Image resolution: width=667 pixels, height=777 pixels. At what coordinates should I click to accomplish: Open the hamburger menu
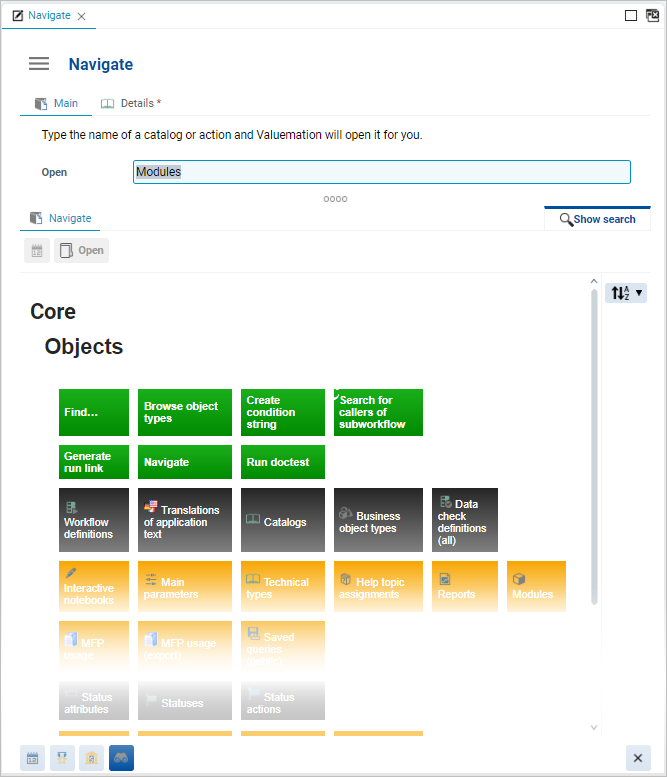tap(39, 64)
